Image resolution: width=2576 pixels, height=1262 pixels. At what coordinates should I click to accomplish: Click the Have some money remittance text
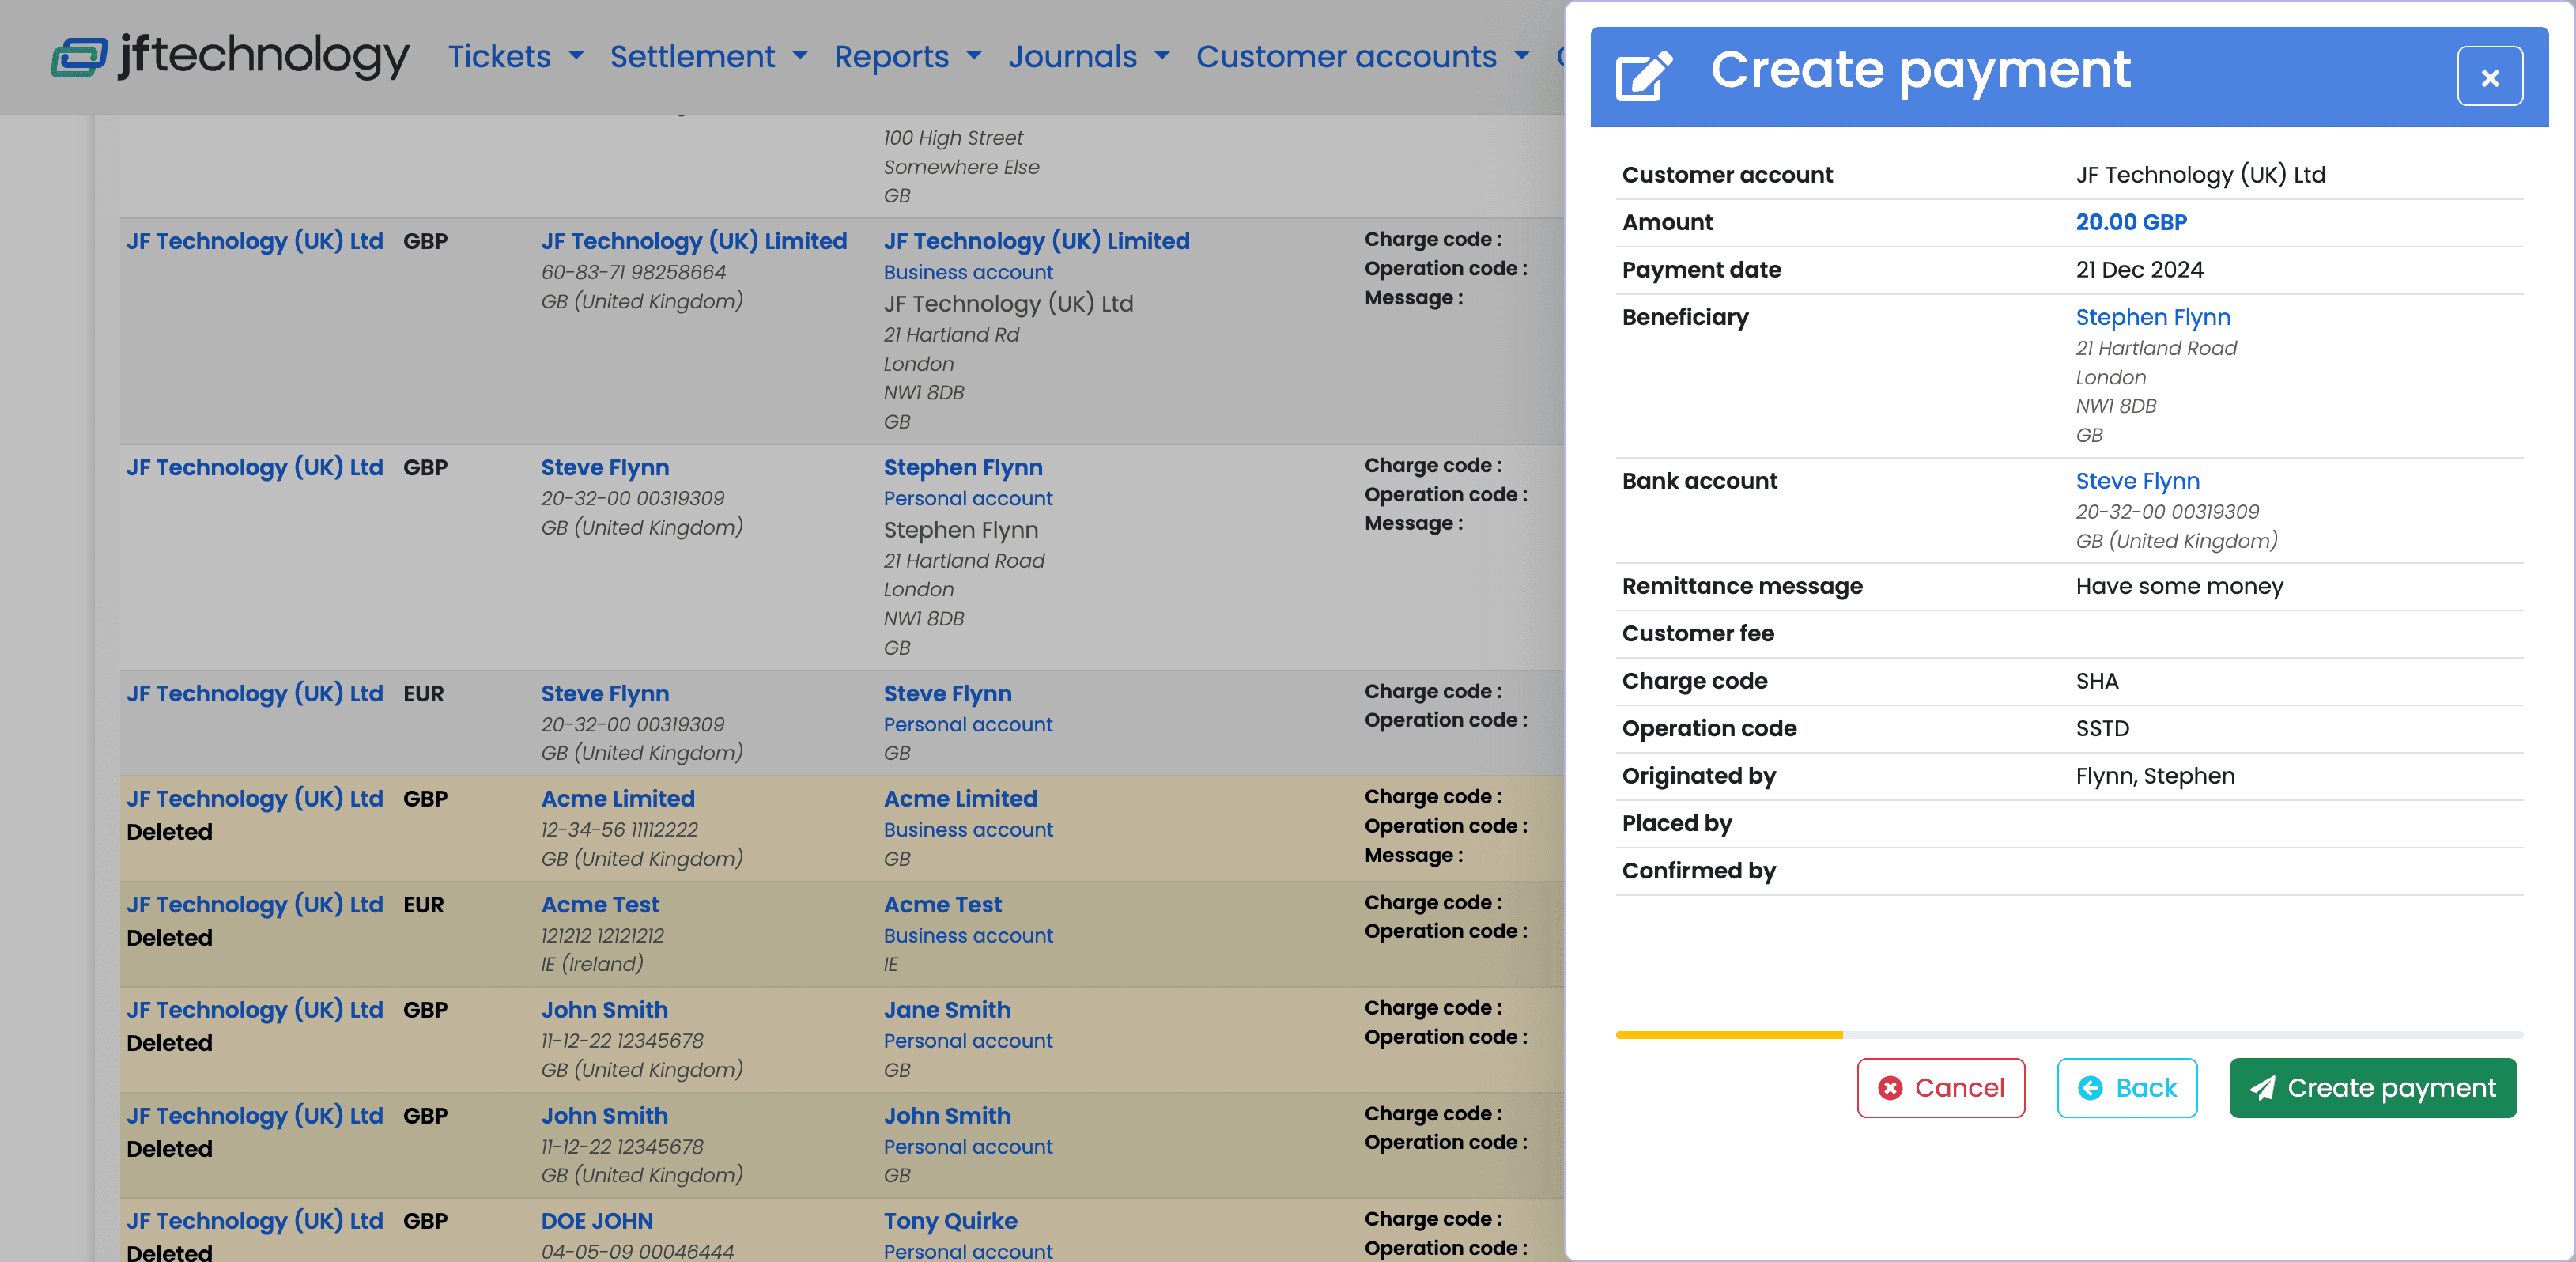[x=2179, y=586]
